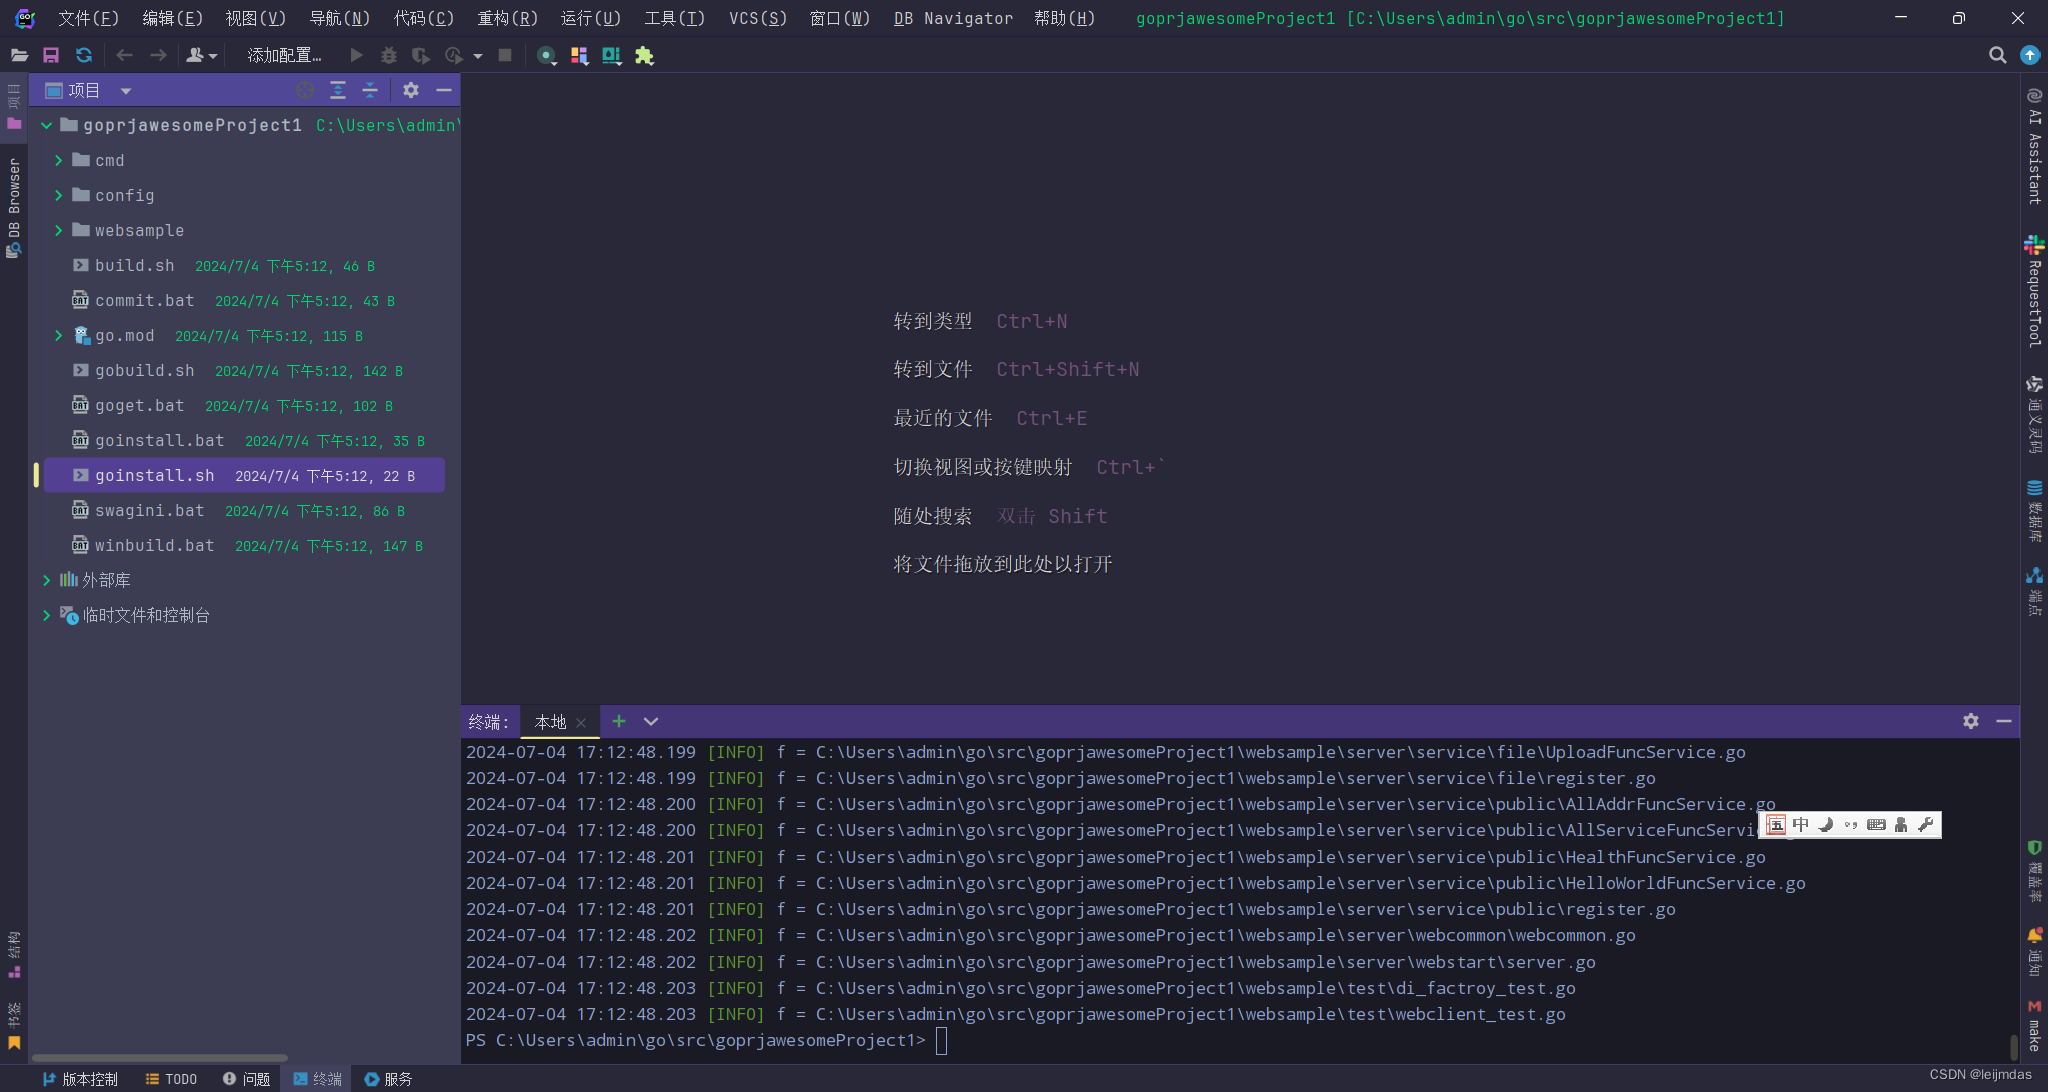The width and height of the screenshot is (2048, 1092).
Task: Click the Search Everywhere magnifier icon
Action: point(1998,56)
